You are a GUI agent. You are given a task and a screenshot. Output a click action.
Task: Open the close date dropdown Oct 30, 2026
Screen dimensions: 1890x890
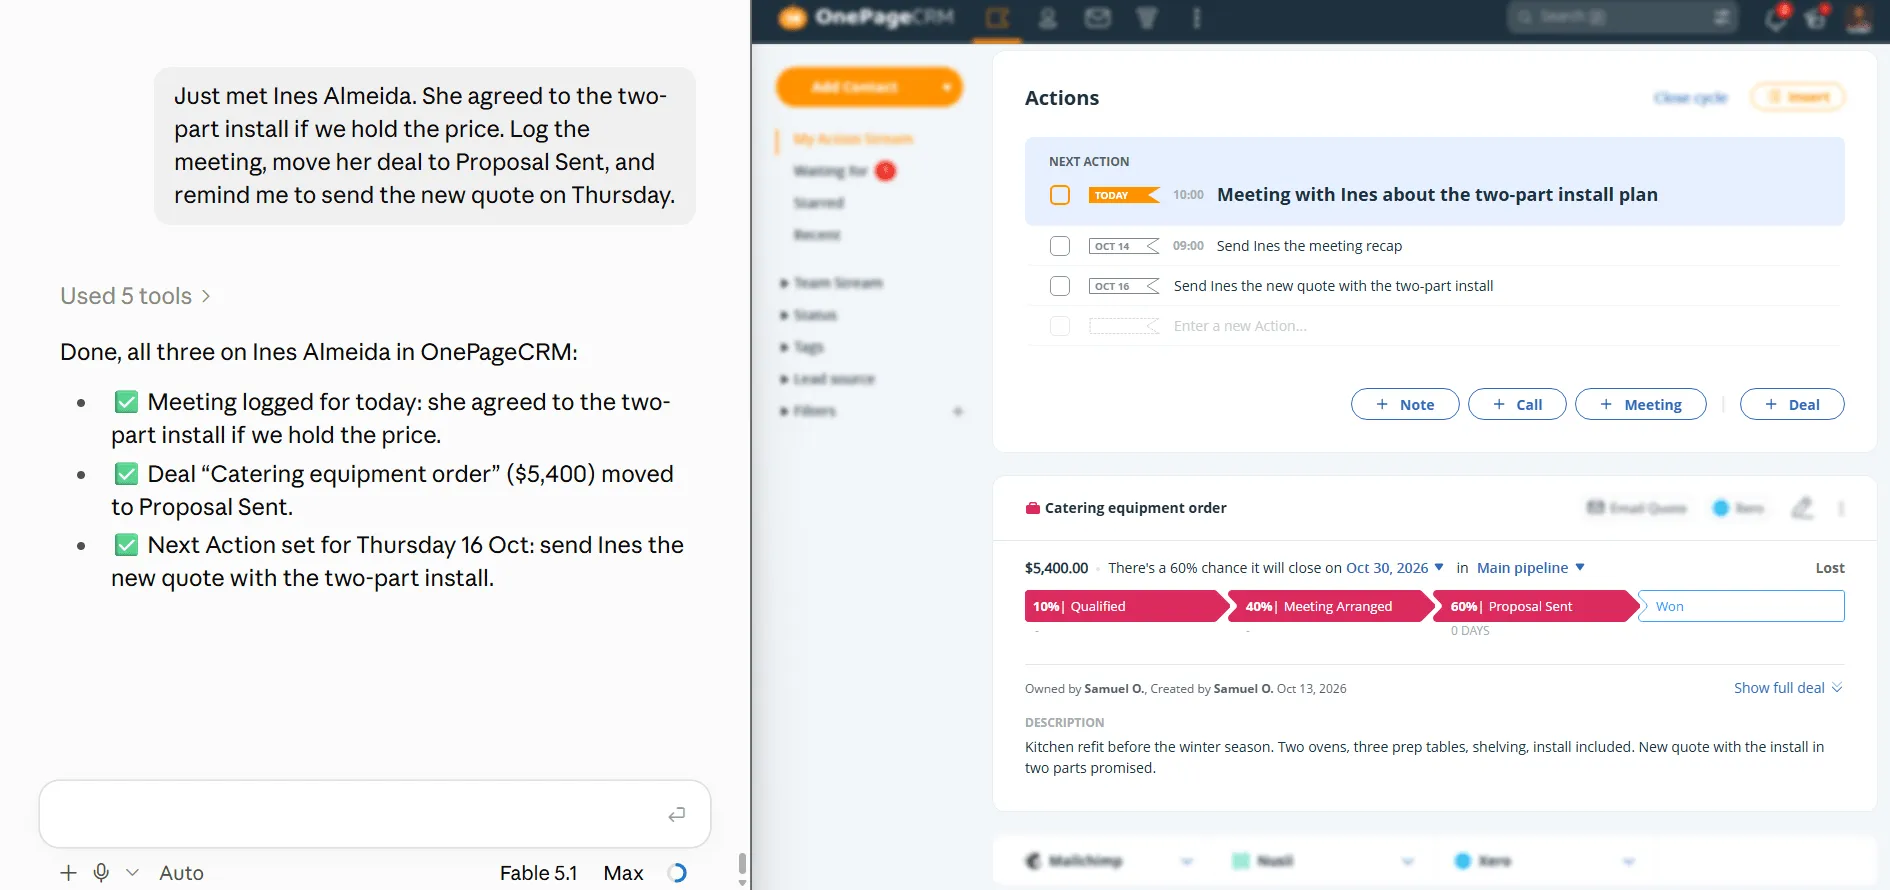tap(1395, 568)
